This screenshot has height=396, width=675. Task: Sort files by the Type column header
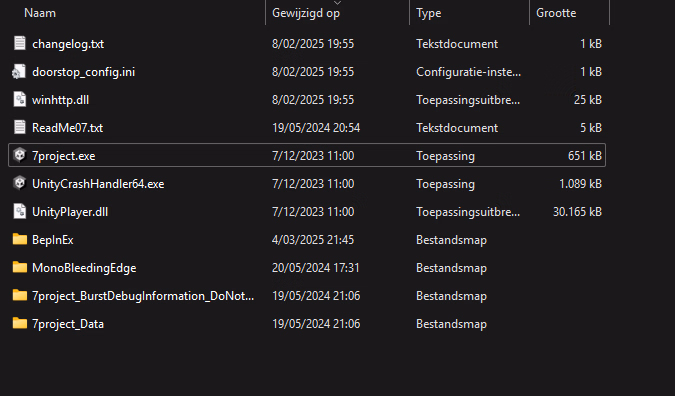[x=428, y=13]
